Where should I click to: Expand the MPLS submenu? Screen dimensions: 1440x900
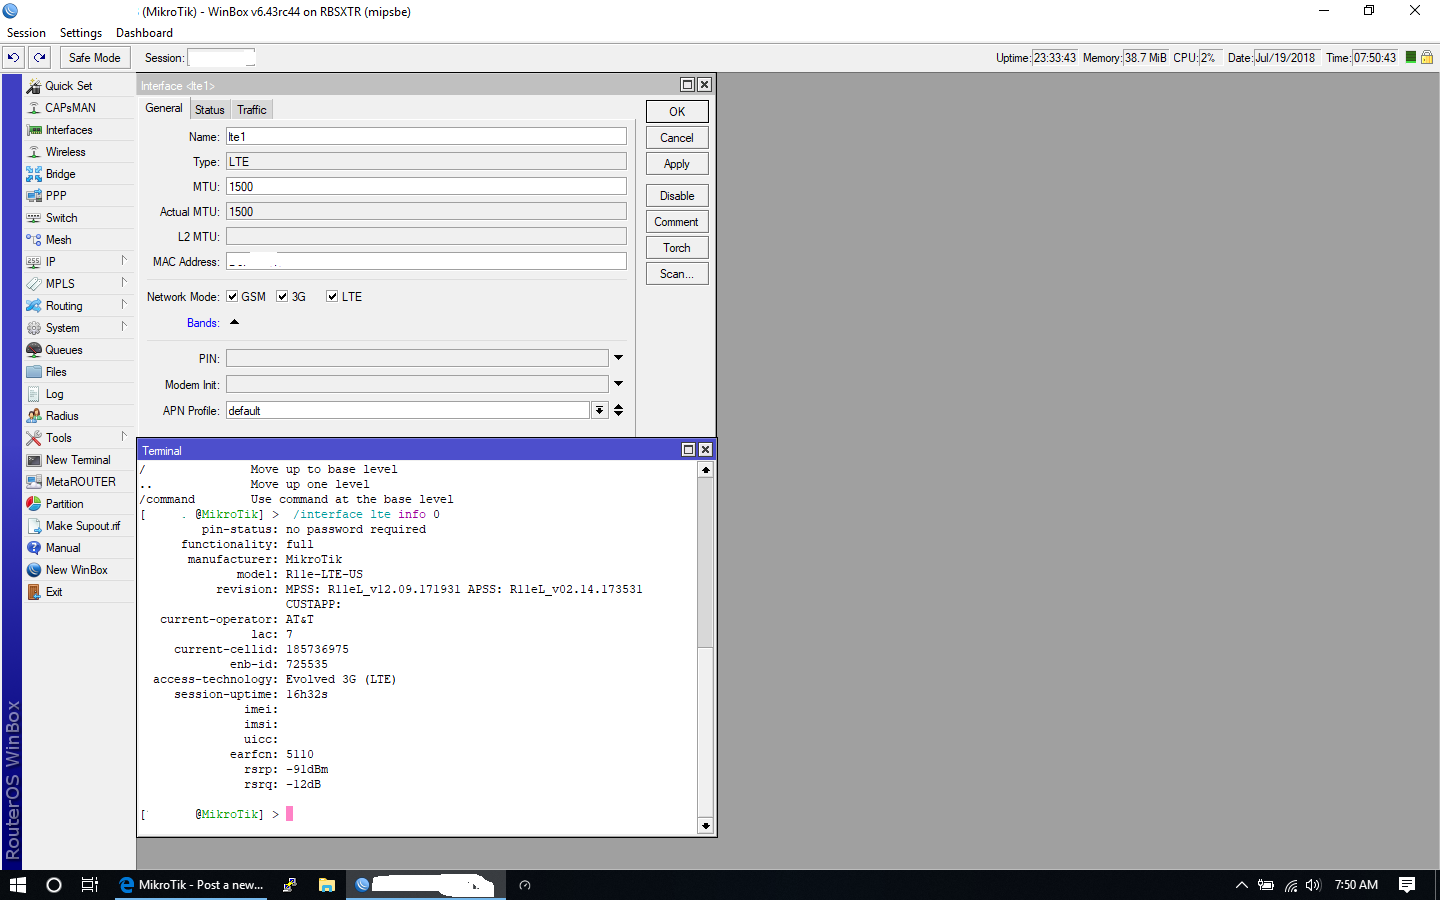[x=124, y=283]
